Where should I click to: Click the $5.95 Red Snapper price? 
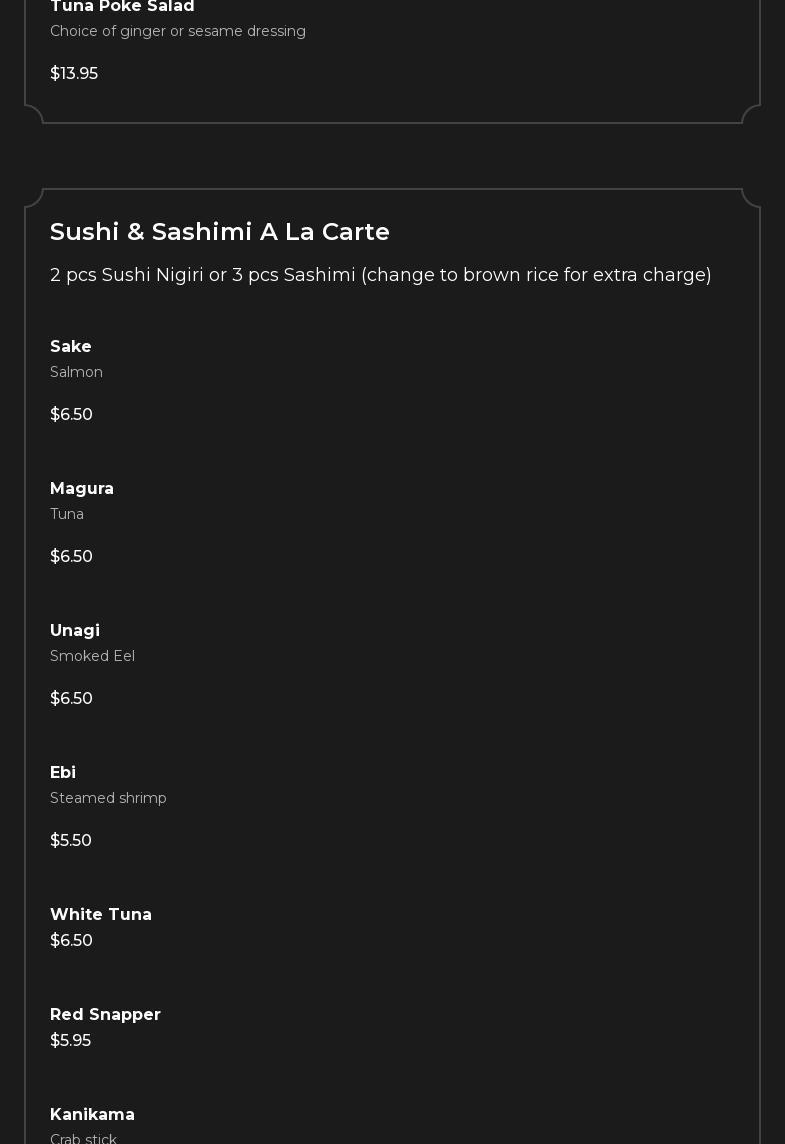click(70, 1041)
